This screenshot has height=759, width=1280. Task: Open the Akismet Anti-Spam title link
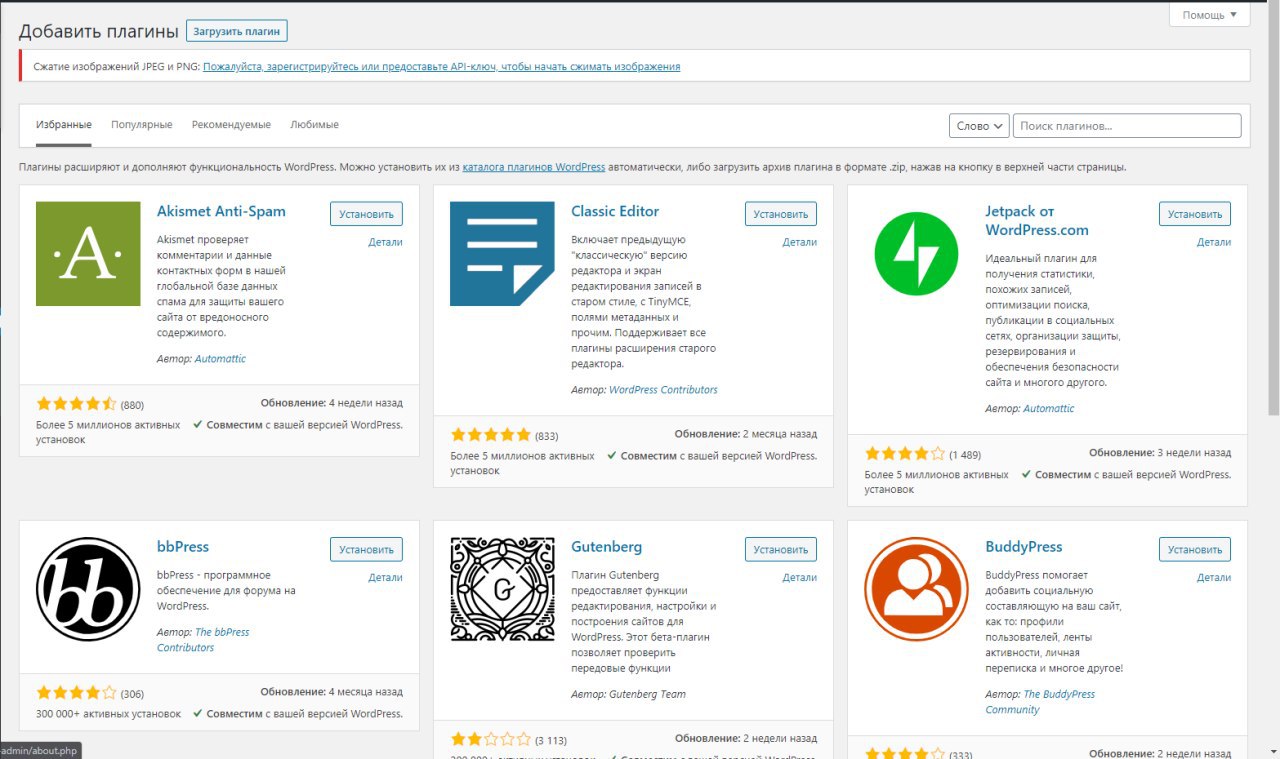[221, 211]
